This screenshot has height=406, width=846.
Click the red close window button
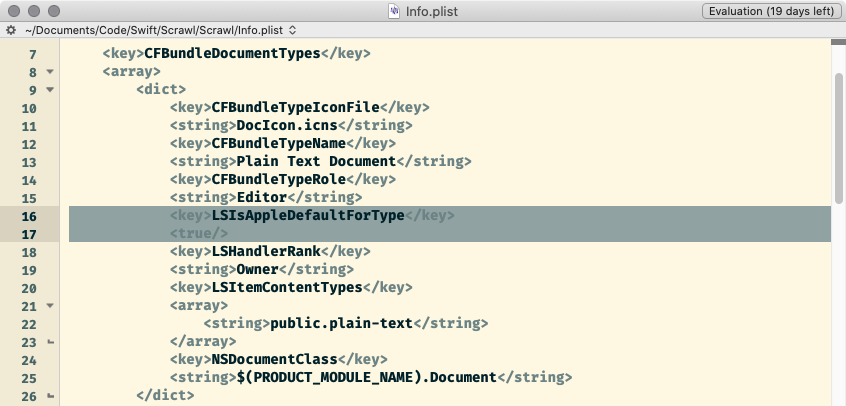point(12,11)
